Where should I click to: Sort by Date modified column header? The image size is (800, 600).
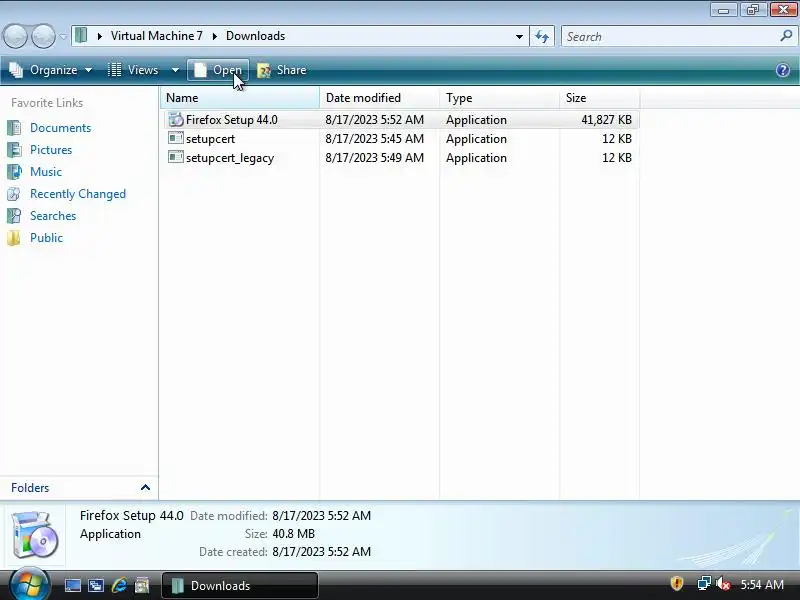[x=379, y=97]
